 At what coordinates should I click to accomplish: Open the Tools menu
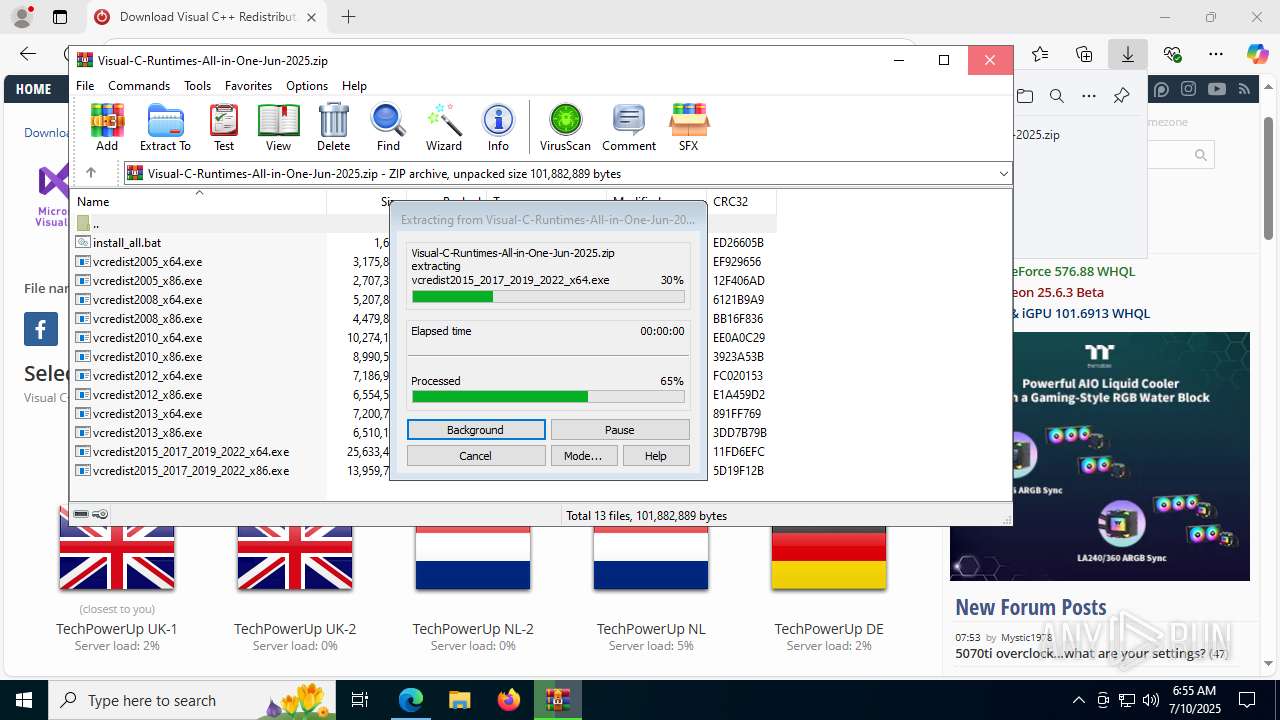pyautogui.click(x=197, y=86)
